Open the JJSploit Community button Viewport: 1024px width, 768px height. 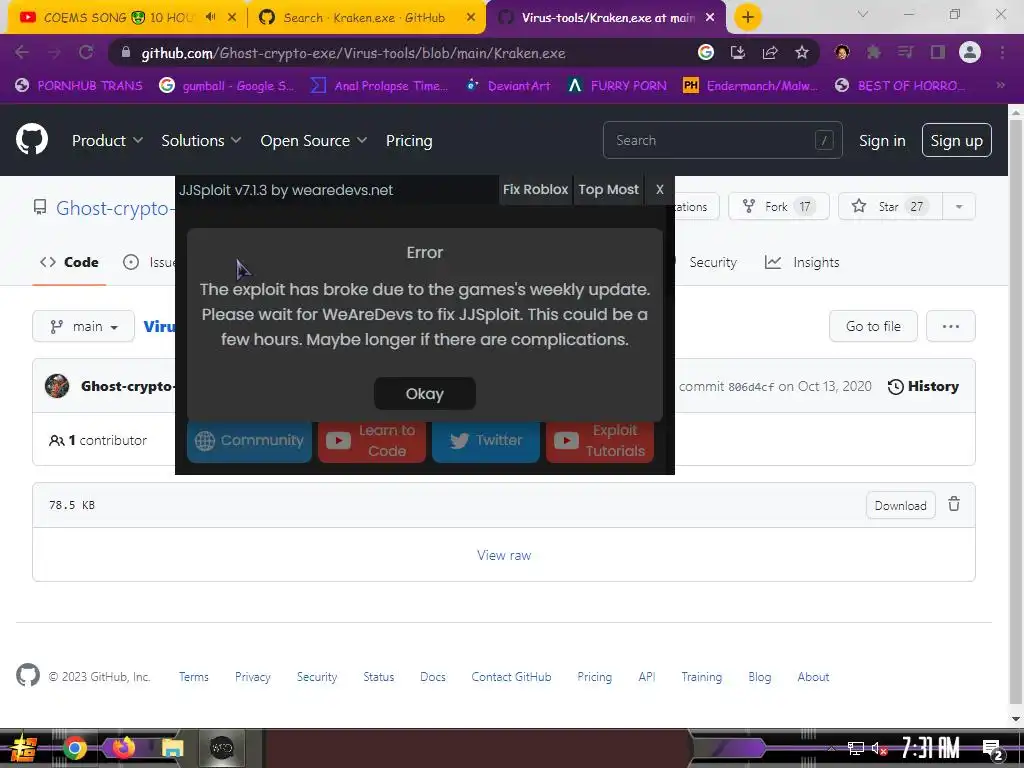click(249, 441)
